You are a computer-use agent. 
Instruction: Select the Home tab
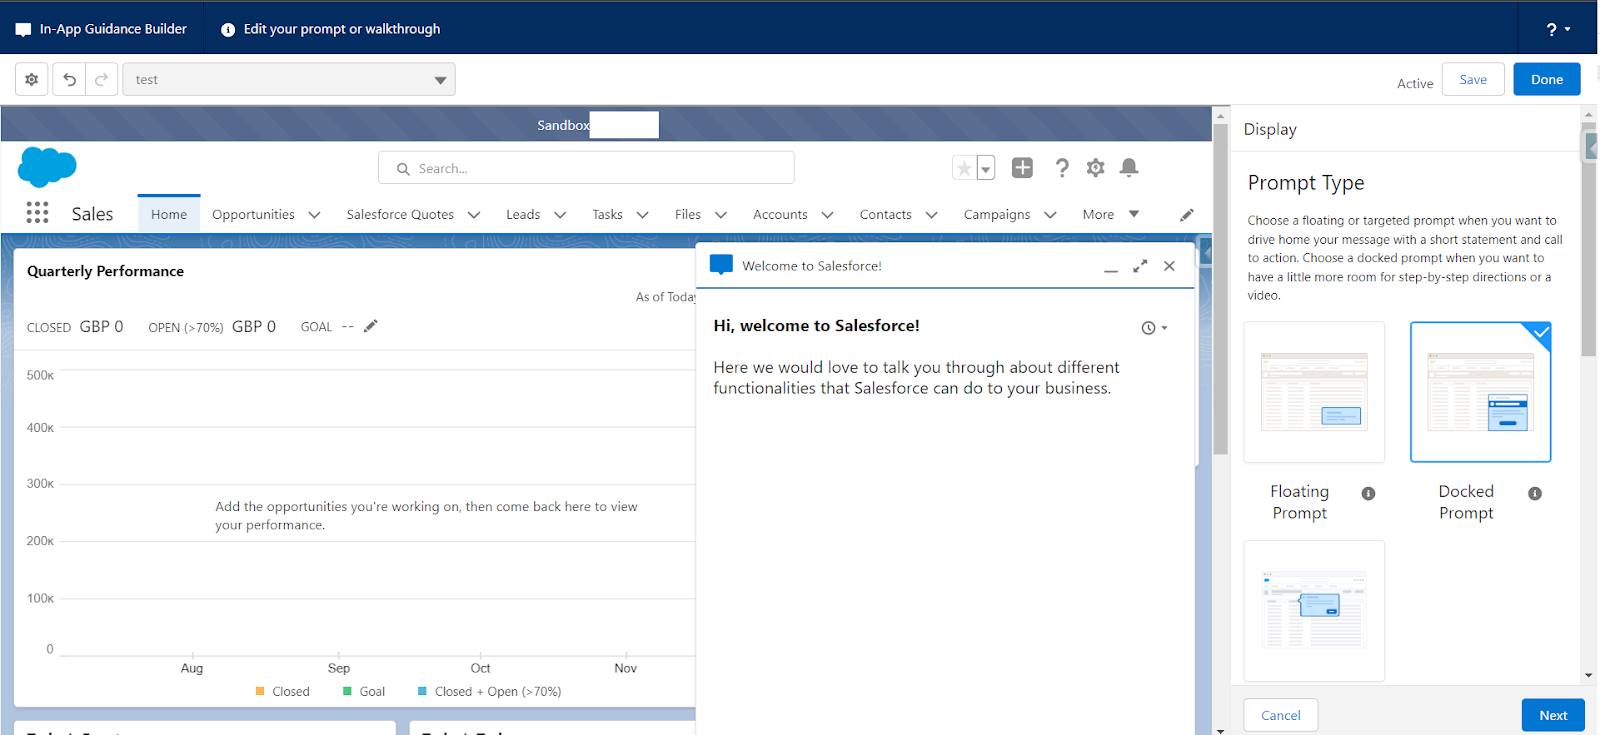169,214
